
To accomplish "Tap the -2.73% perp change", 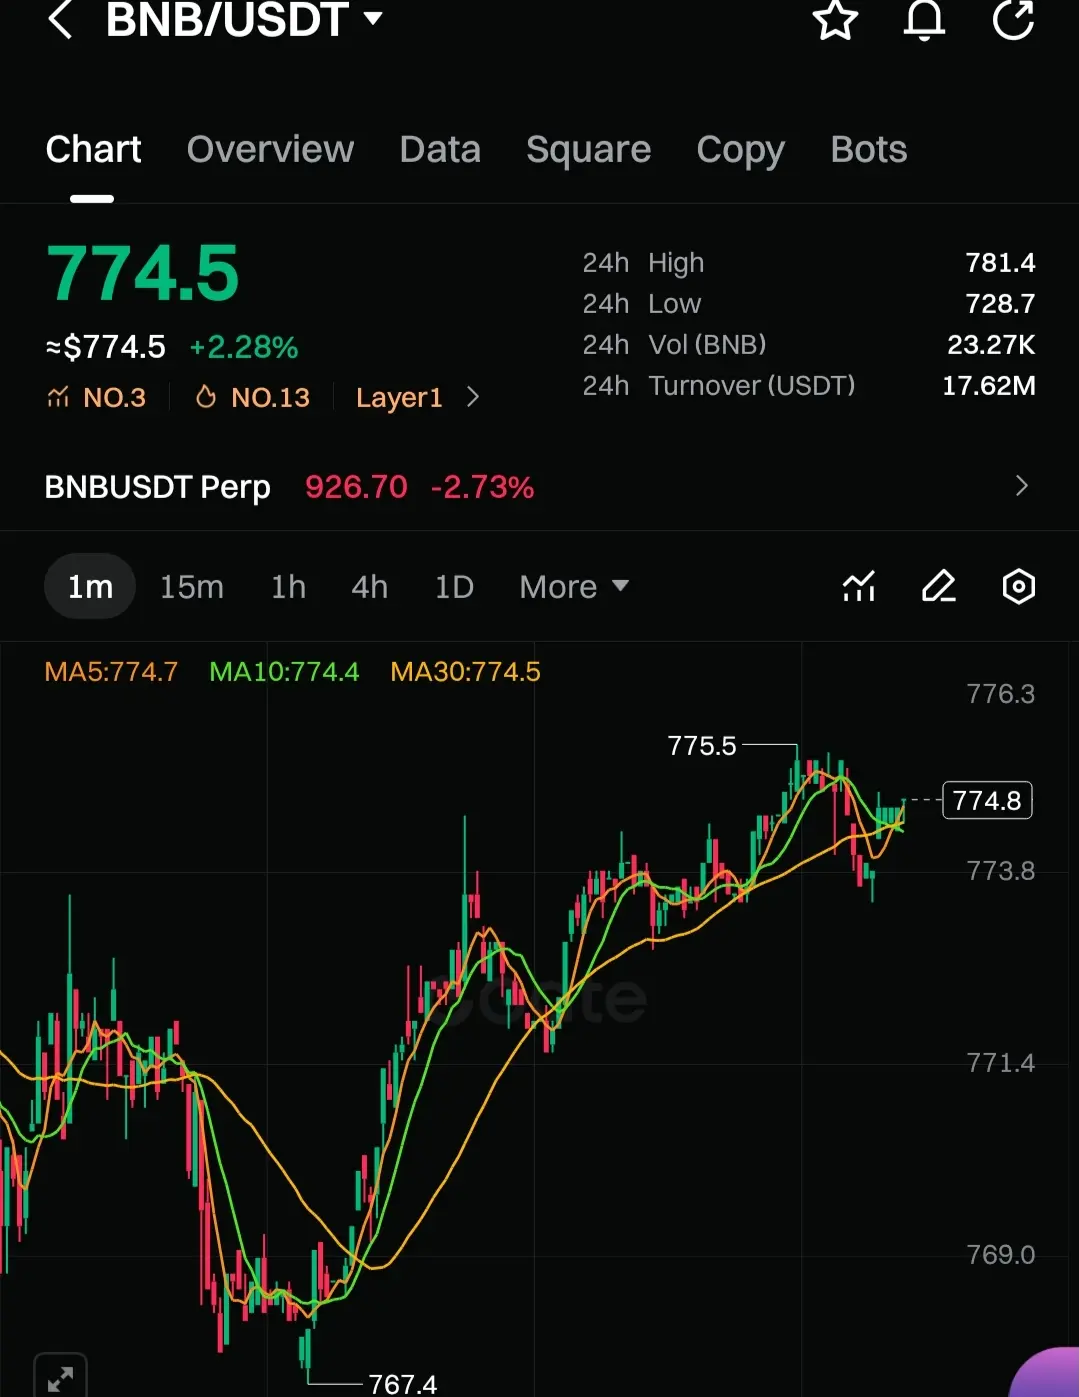I will [482, 487].
